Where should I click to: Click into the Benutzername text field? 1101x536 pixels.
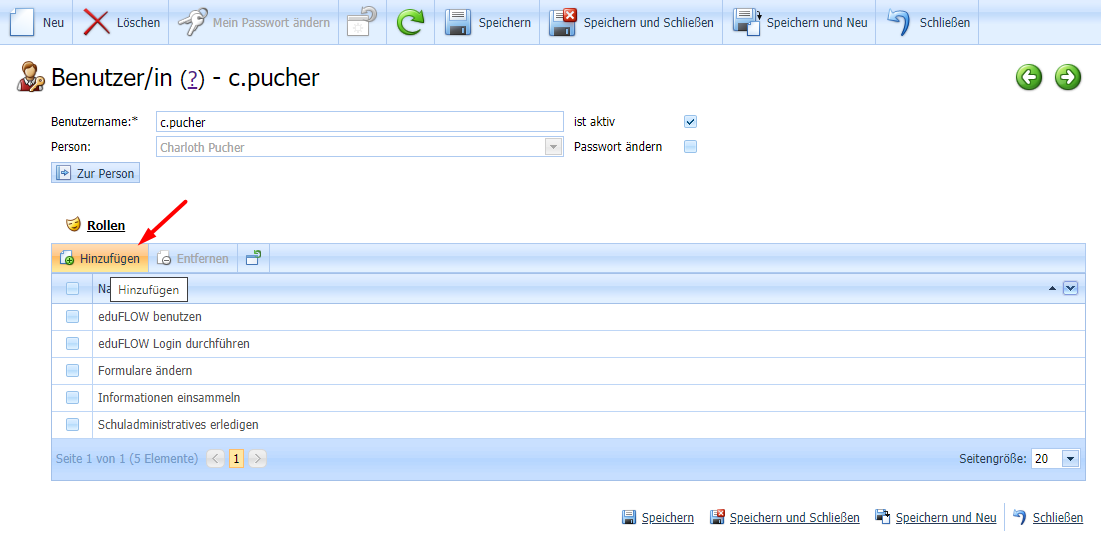coord(360,122)
